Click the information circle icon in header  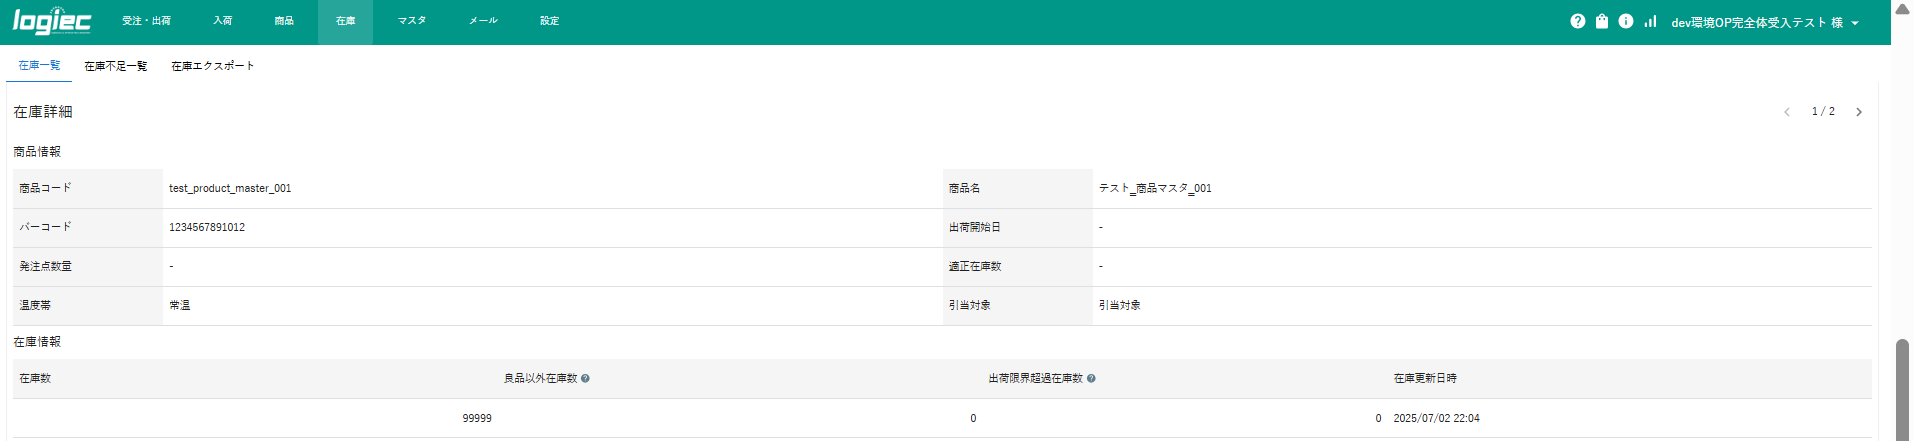tap(1626, 21)
